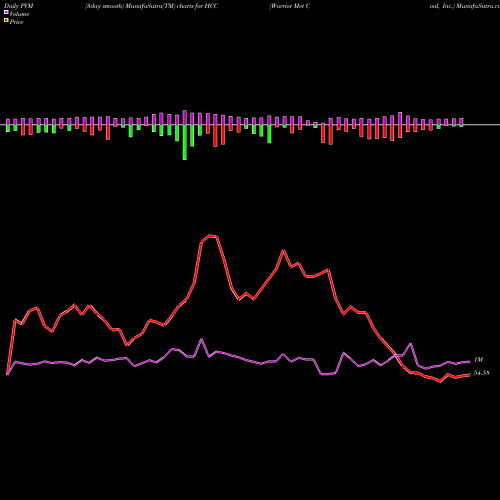Viewport: 500px width, 500px height.
Task: Click the tallest green bar in histogram
Action: pyautogui.click(x=185, y=142)
